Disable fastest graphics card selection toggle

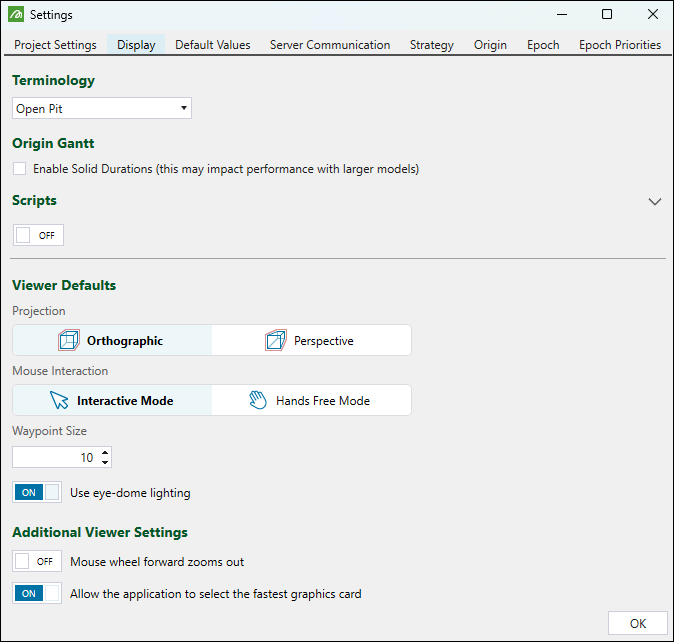pyautogui.click(x=37, y=594)
